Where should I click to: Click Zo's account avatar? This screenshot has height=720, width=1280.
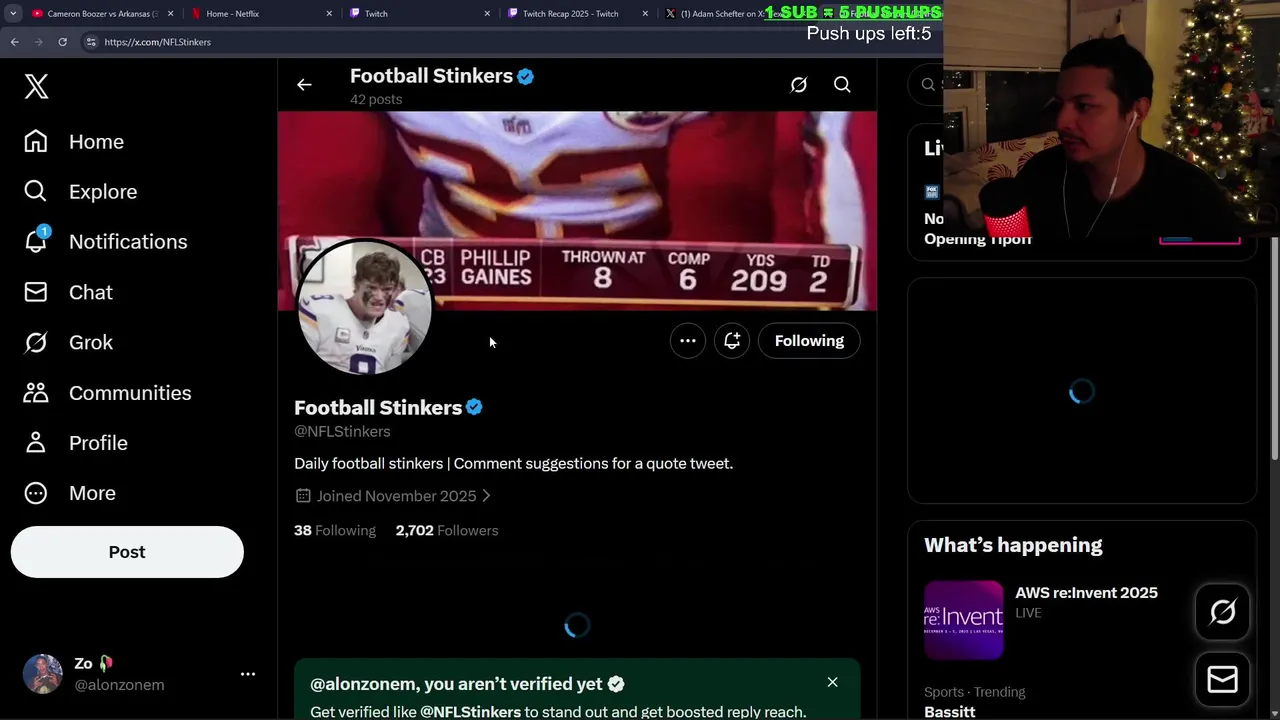point(43,674)
